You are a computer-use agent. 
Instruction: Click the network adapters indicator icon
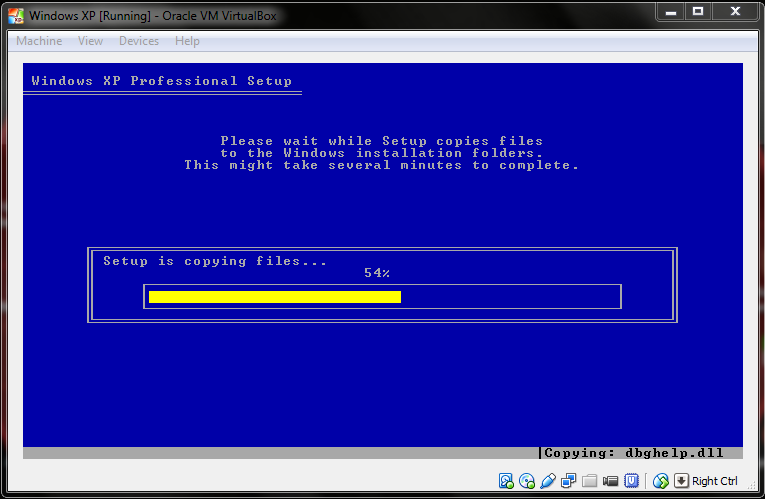(x=568, y=481)
